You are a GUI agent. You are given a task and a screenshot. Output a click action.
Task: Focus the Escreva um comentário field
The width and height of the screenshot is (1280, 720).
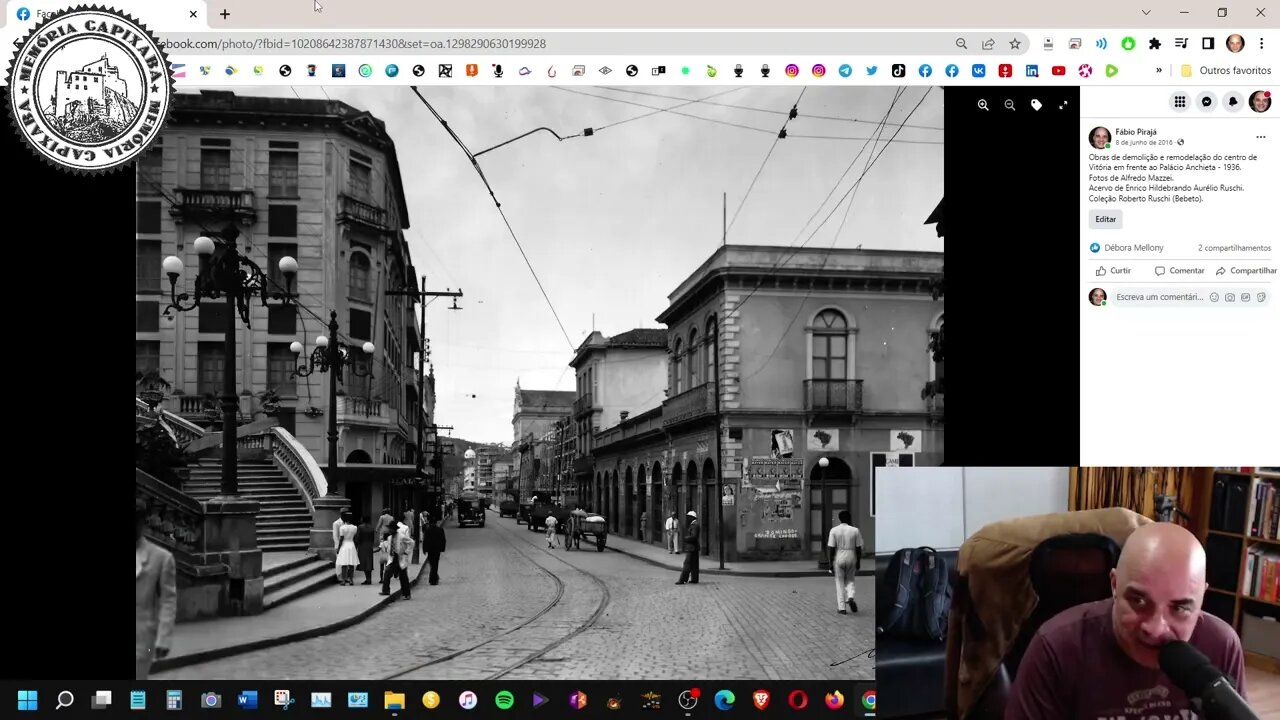click(1160, 297)
